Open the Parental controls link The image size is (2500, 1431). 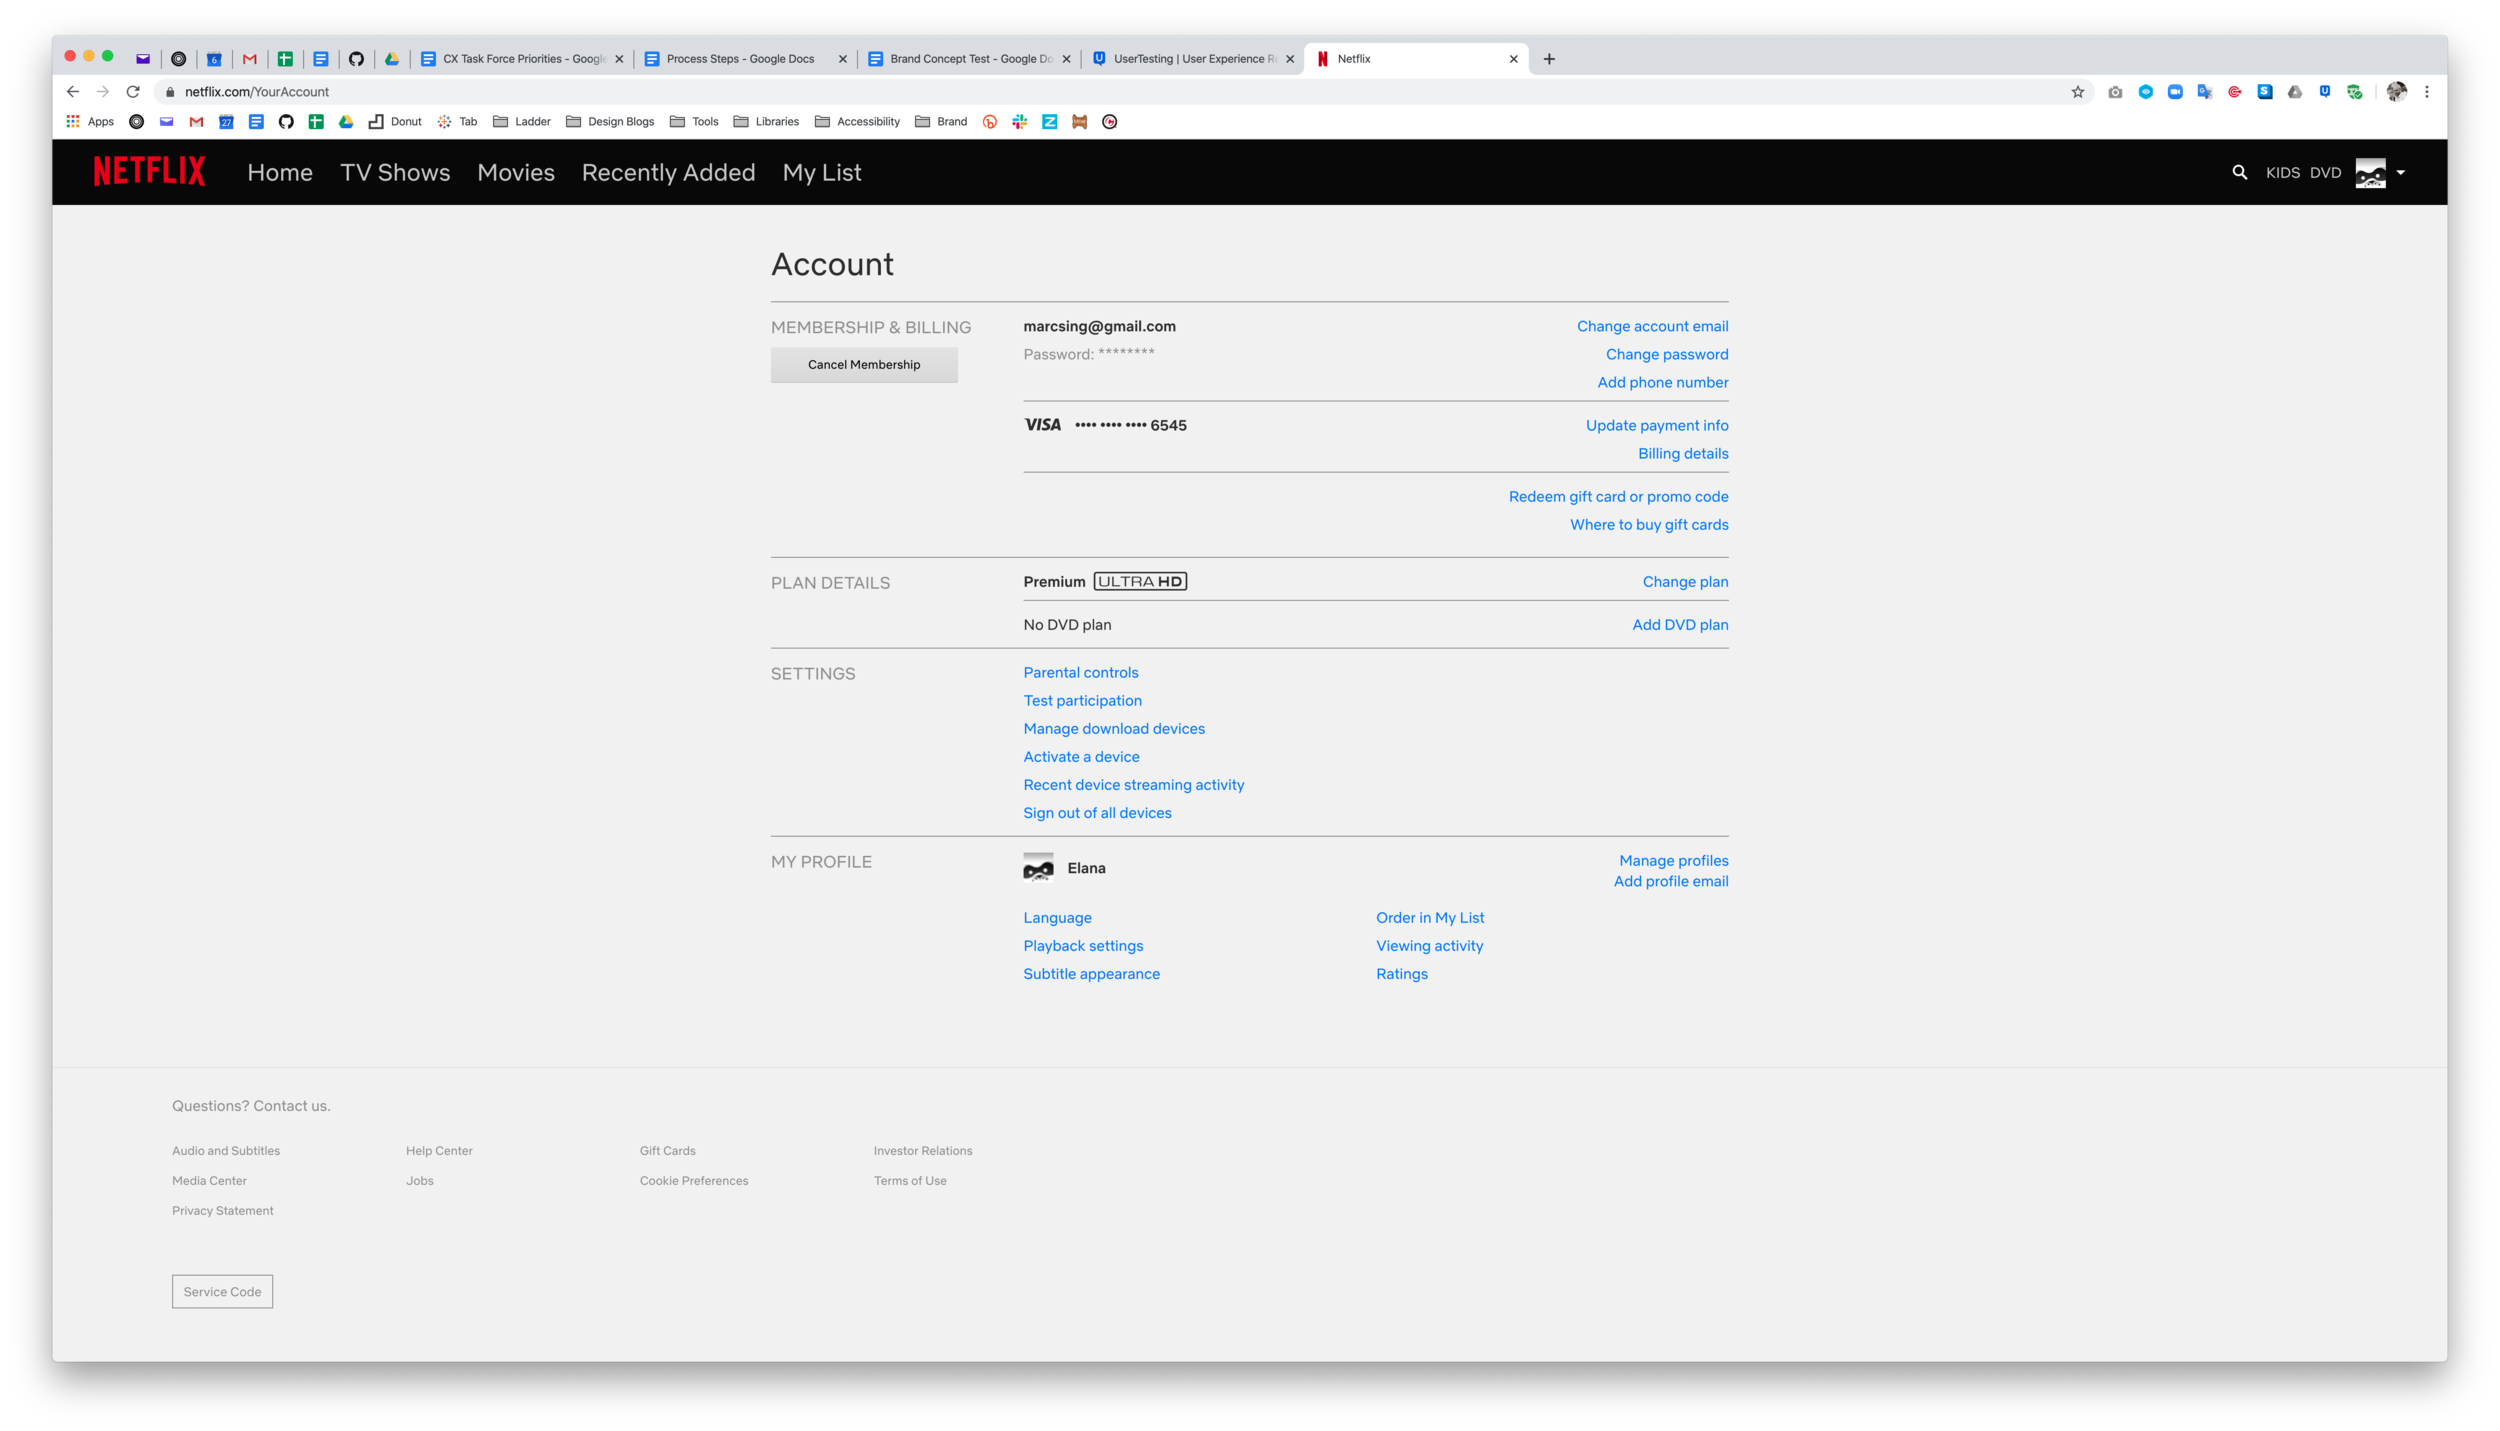click(x=1080, y=673)
